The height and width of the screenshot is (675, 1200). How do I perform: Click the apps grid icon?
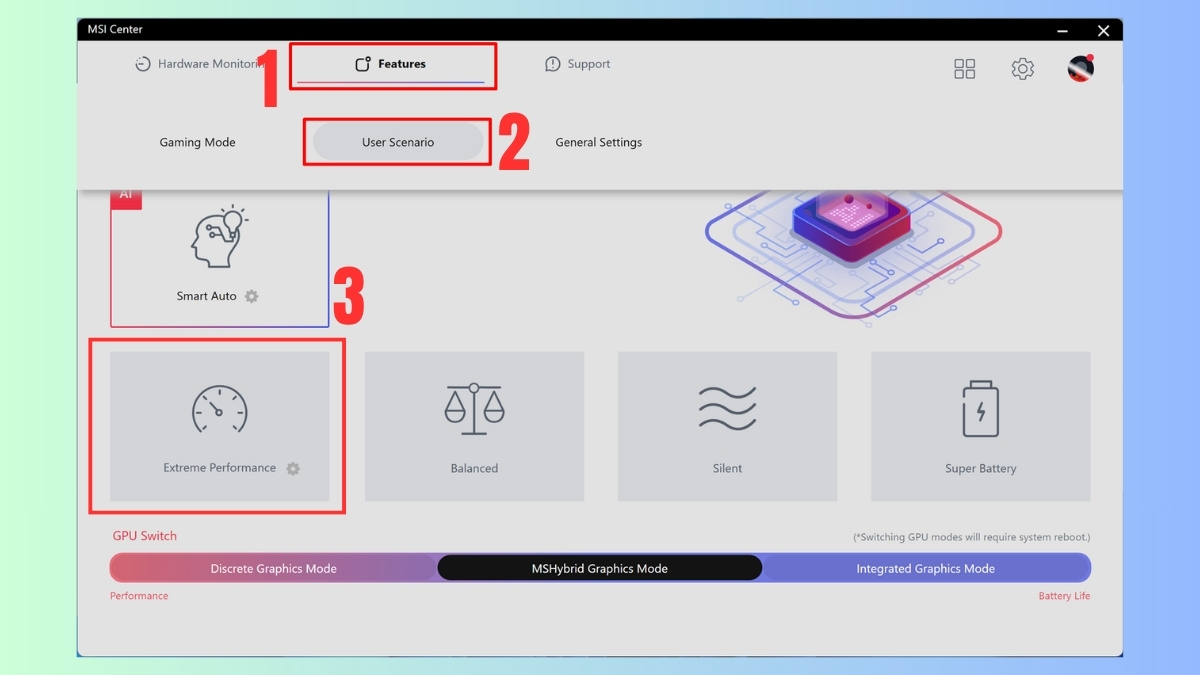tap(965, 68)
